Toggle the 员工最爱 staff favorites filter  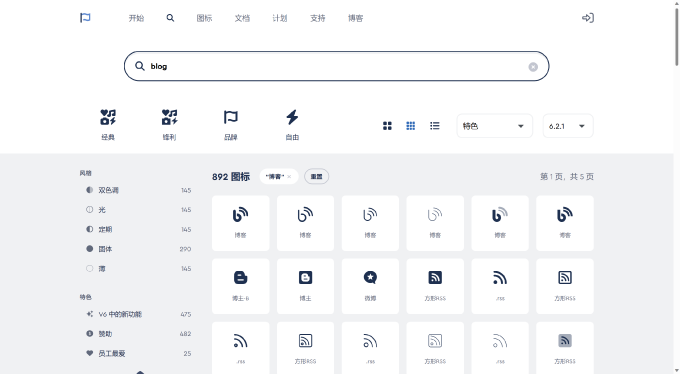click(138, 353)
